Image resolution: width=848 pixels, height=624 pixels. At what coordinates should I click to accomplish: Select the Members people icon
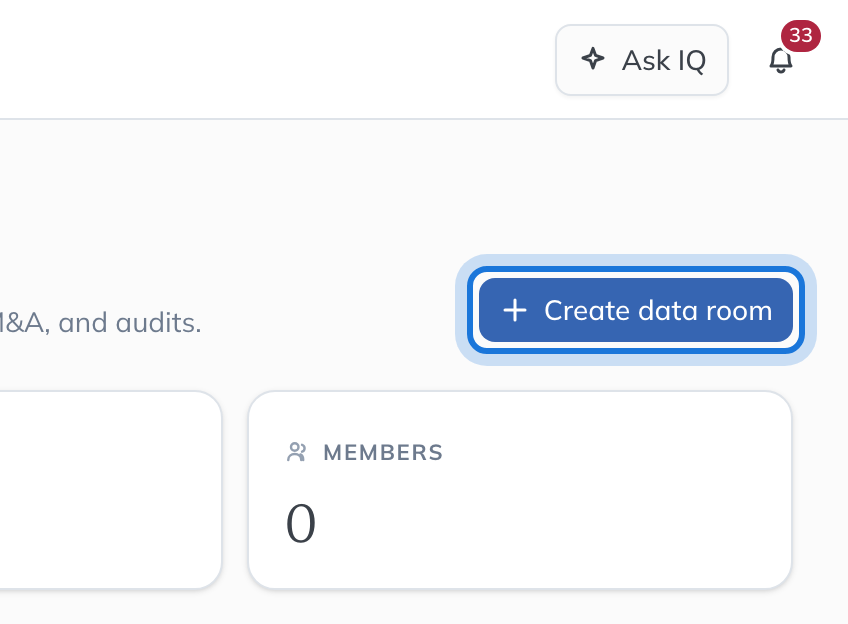pos(296,452)
